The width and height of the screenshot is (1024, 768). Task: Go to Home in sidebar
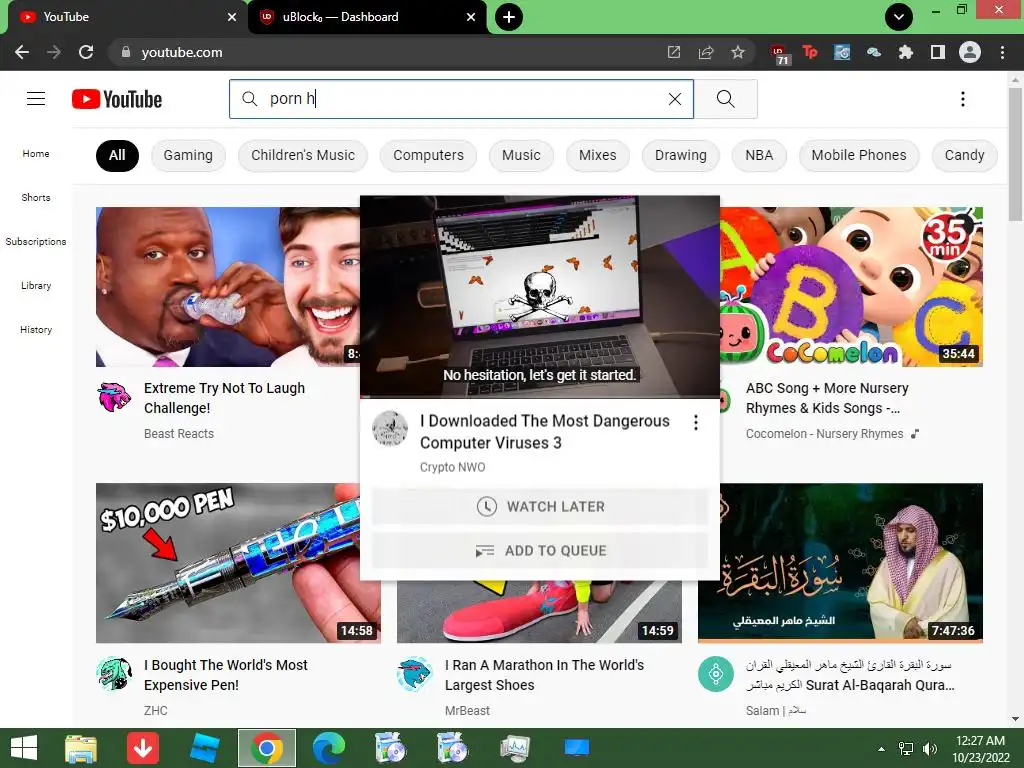[x=36, y=153]
